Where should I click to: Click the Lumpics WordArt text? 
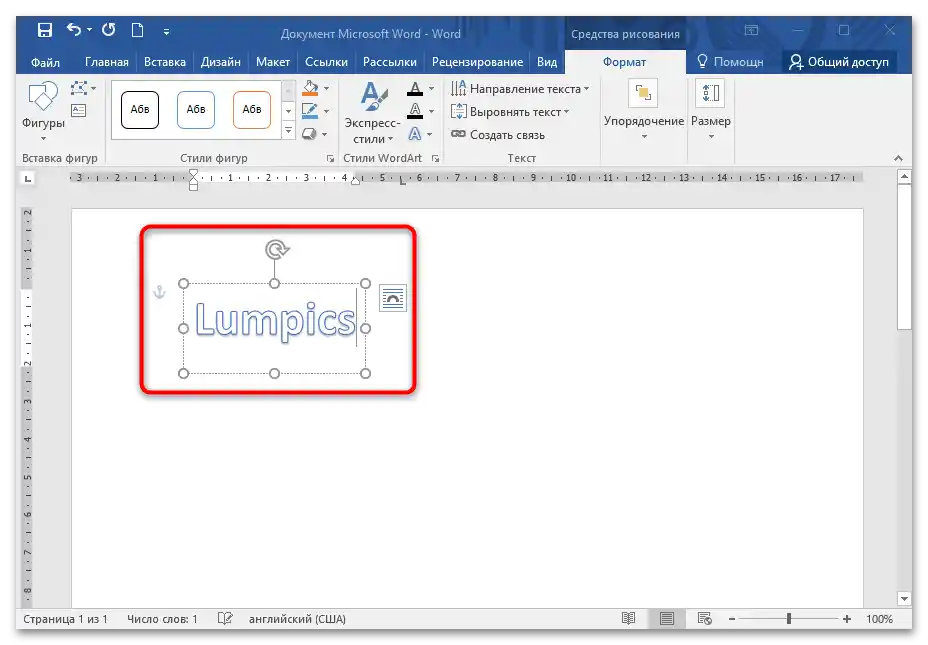point(275,320)
